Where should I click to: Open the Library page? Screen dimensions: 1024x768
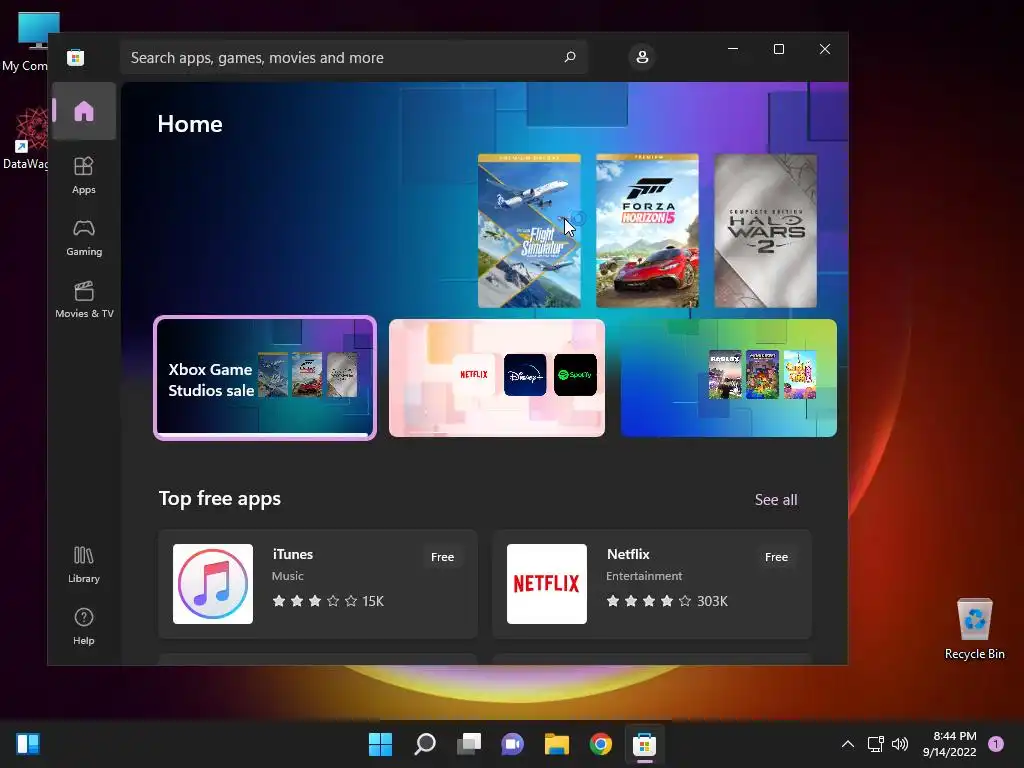click(84, 565)
